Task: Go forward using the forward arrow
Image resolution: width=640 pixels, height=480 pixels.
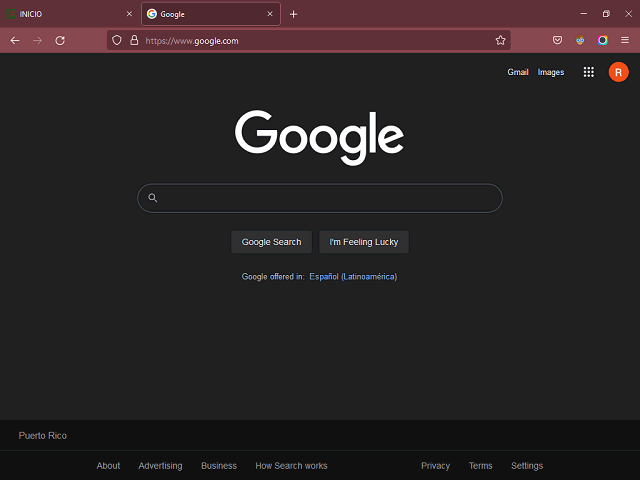Action: tap(38, 40)
